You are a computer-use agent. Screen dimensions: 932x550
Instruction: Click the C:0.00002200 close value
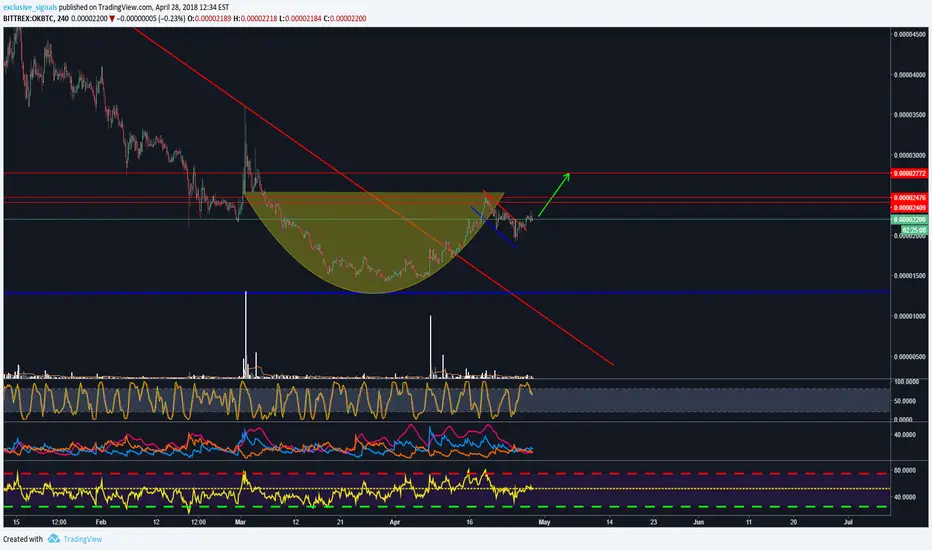tap(345, 18)
